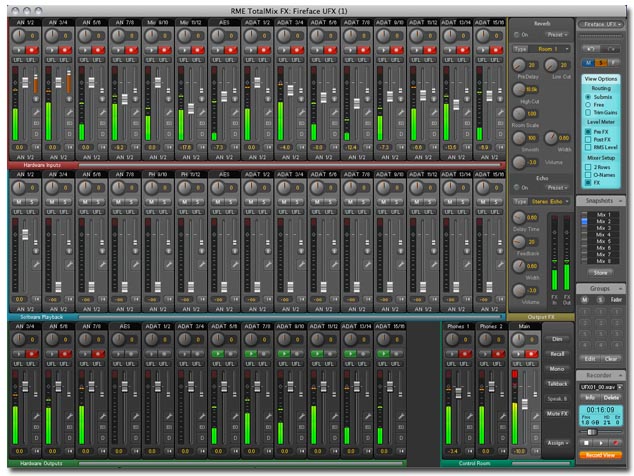Toggle 2 Rows mixer setup checkbox
Screen dimensions: 634x476
[586, 167]
